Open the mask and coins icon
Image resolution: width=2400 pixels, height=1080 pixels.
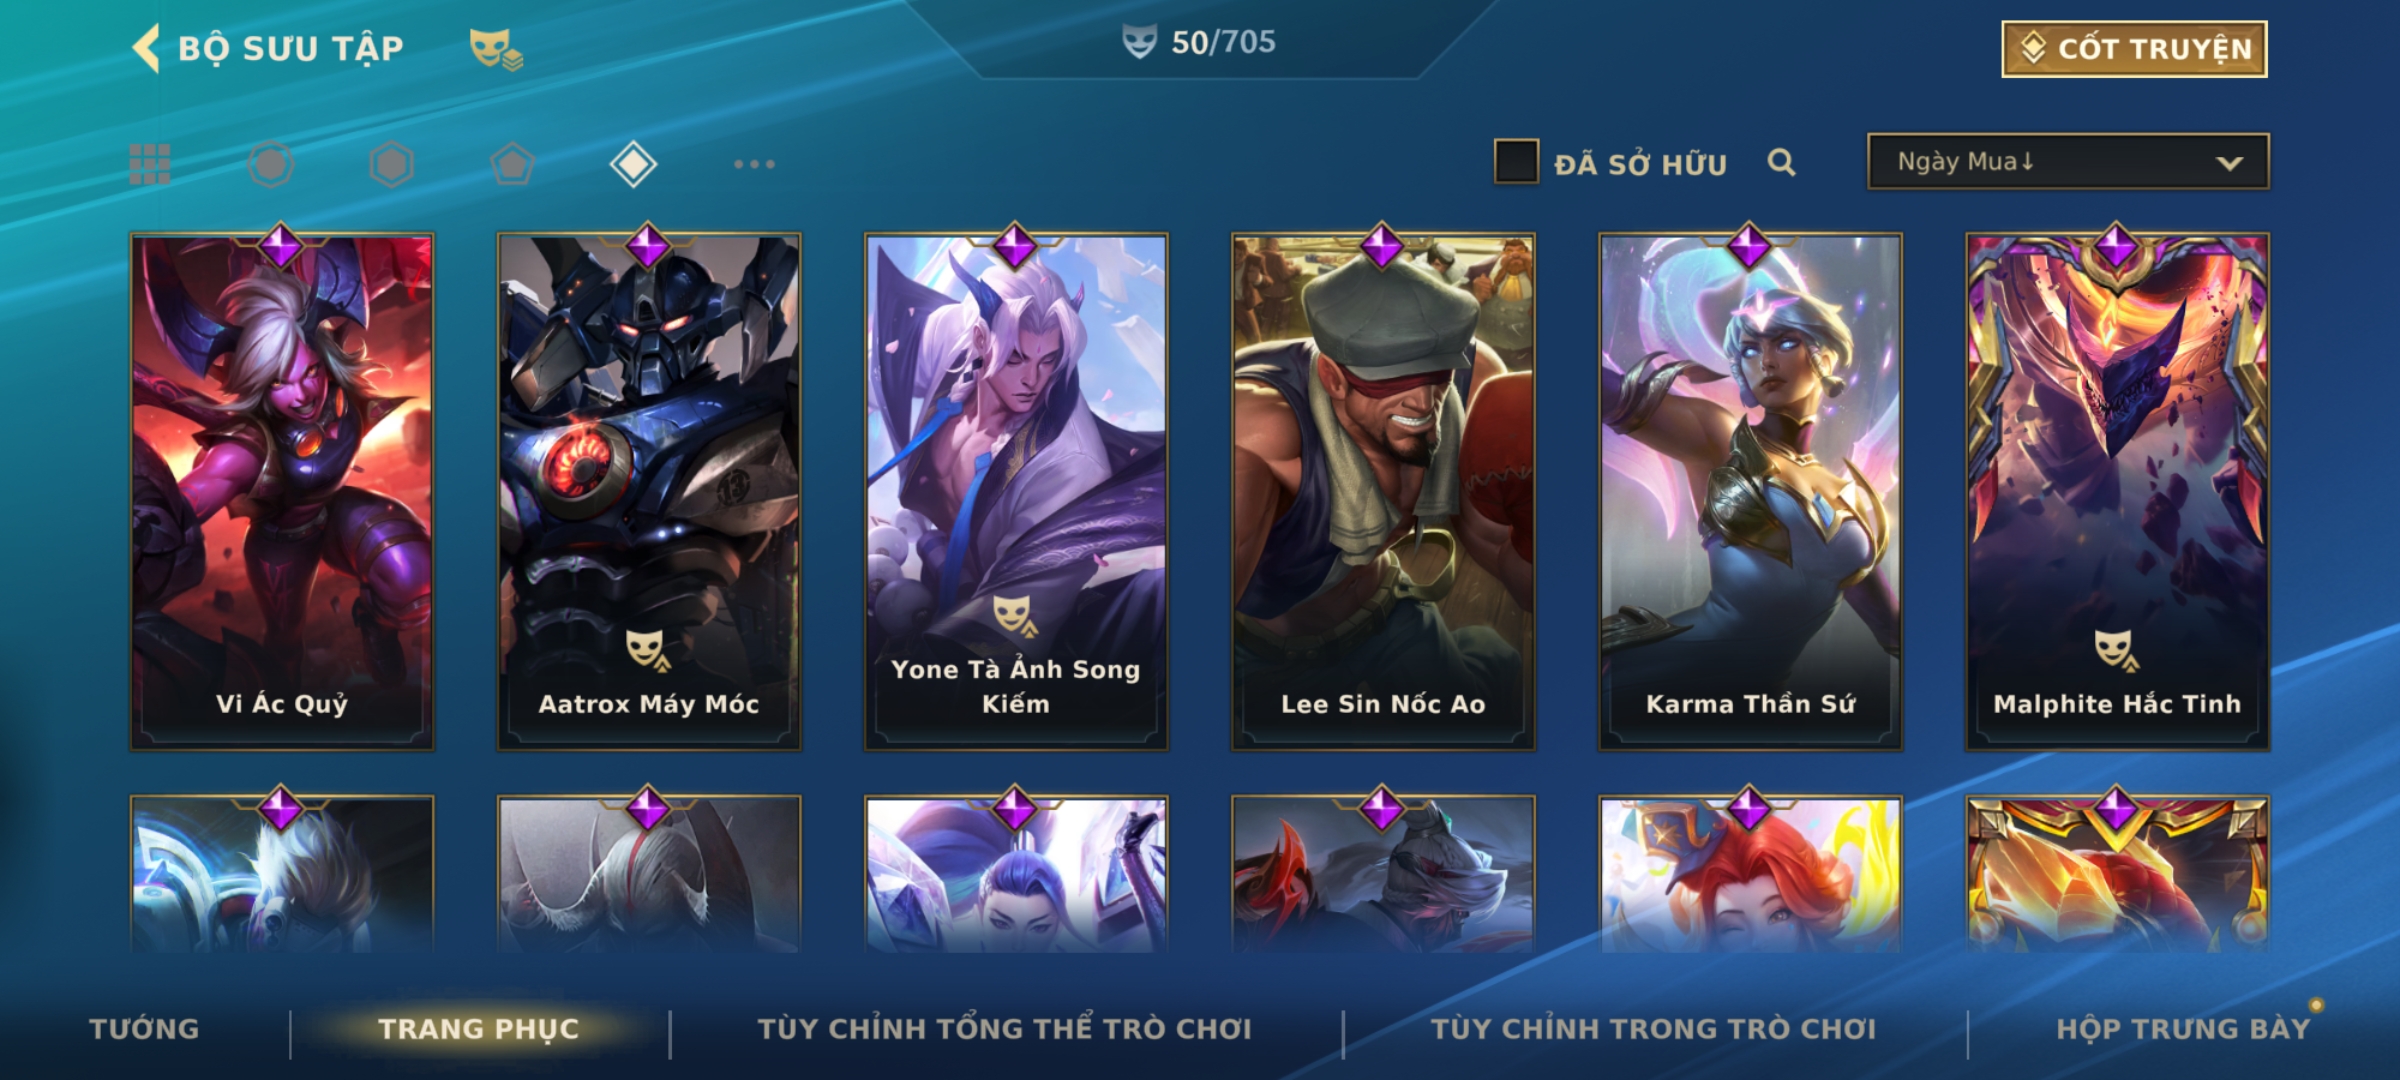coord(496,49)
